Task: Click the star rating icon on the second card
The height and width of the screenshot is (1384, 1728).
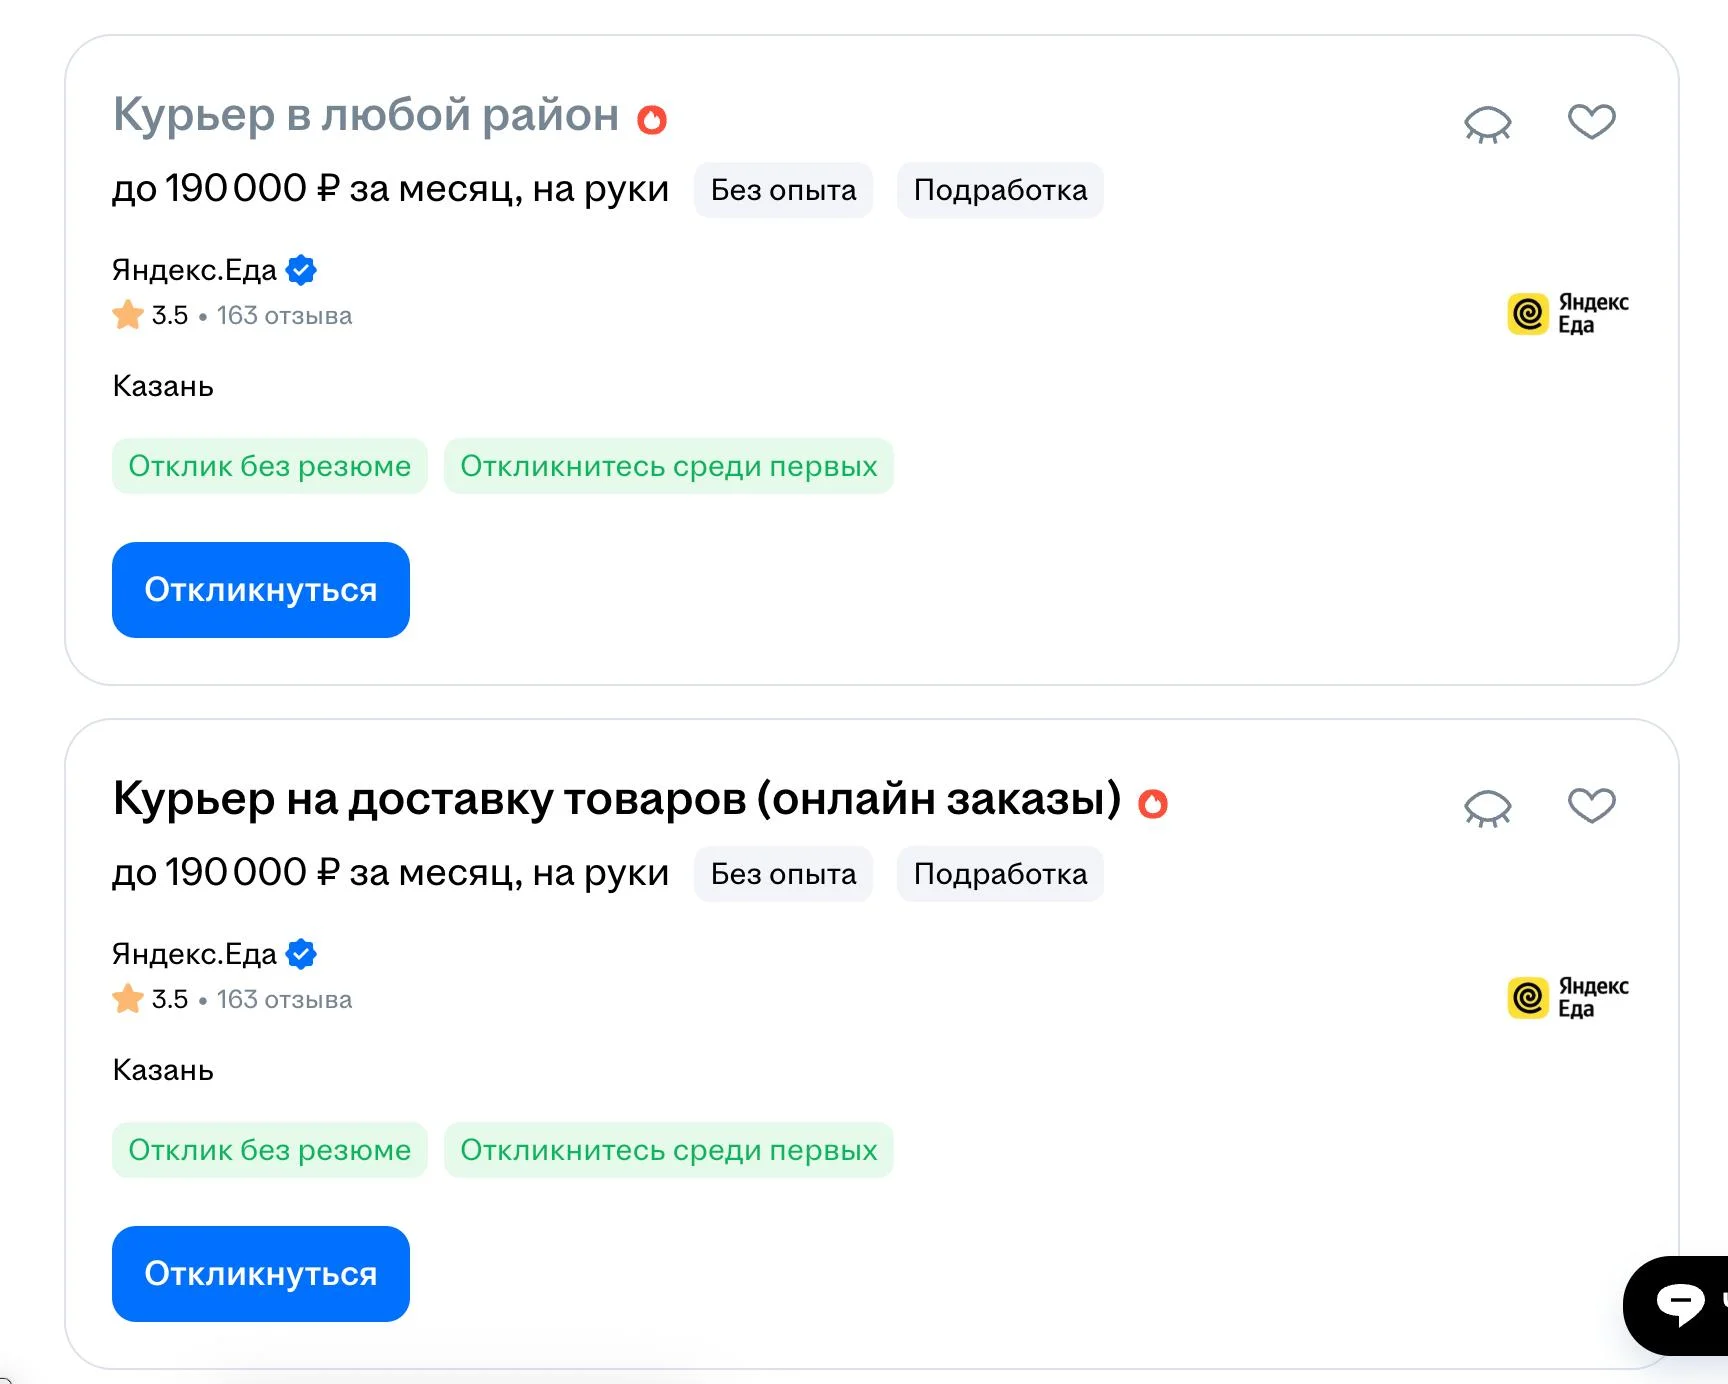Action: [x=127, y=997]
